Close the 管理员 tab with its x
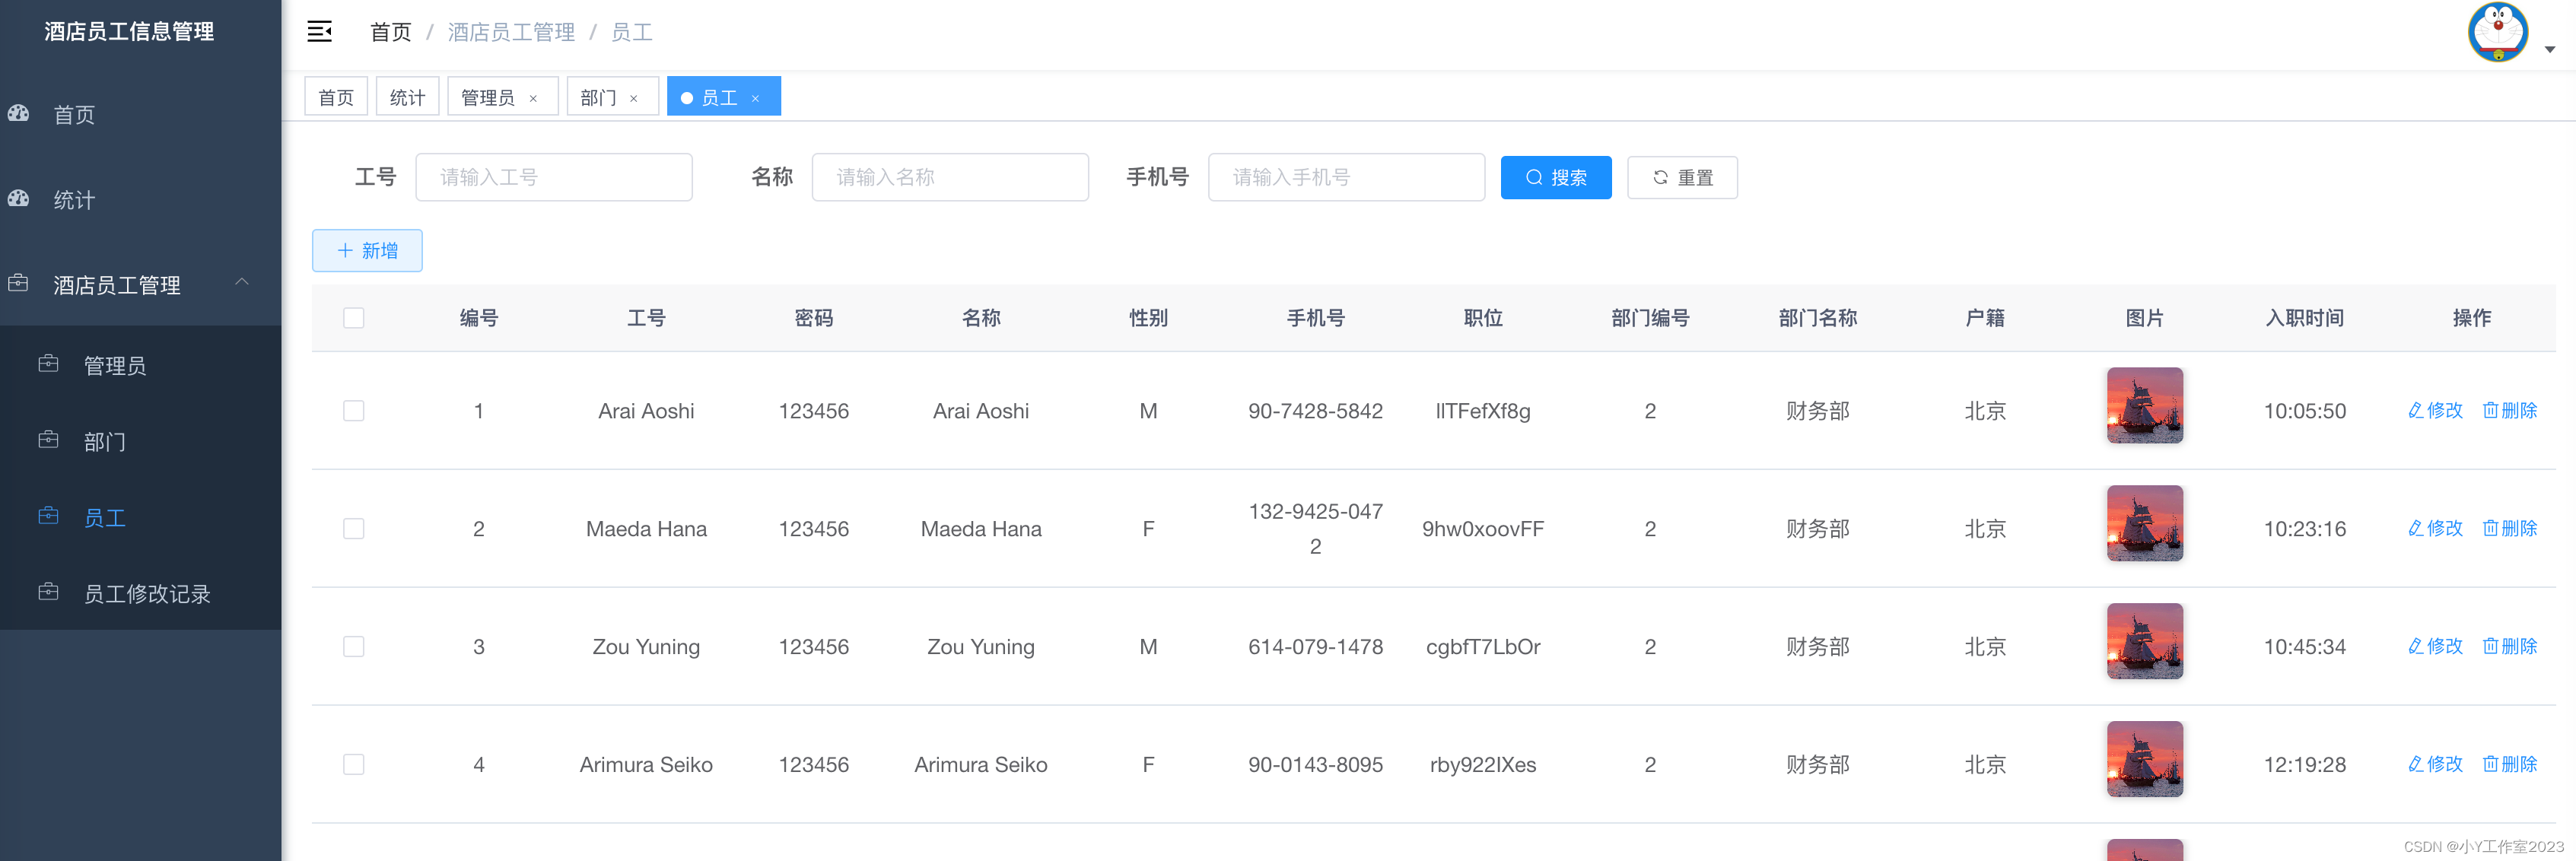 (533, 98)
